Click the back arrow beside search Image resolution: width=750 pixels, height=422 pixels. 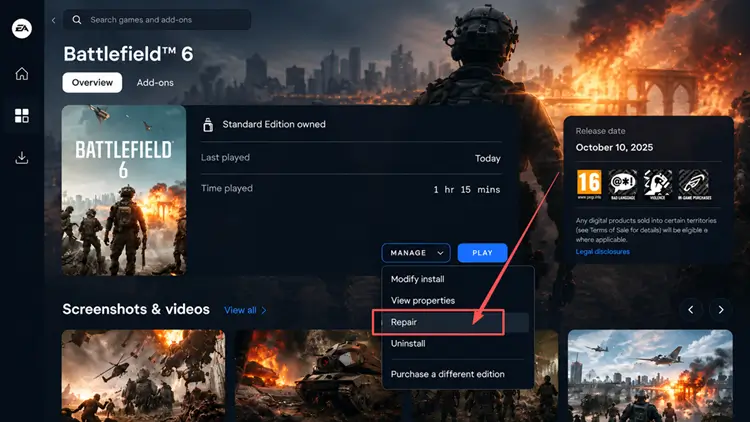tap(54, 20)
